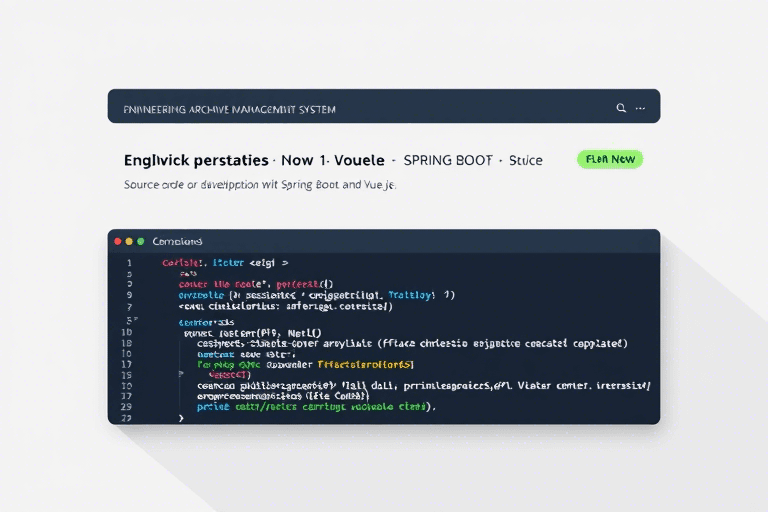Click the green maximize dot on code window

coord(141,241)
